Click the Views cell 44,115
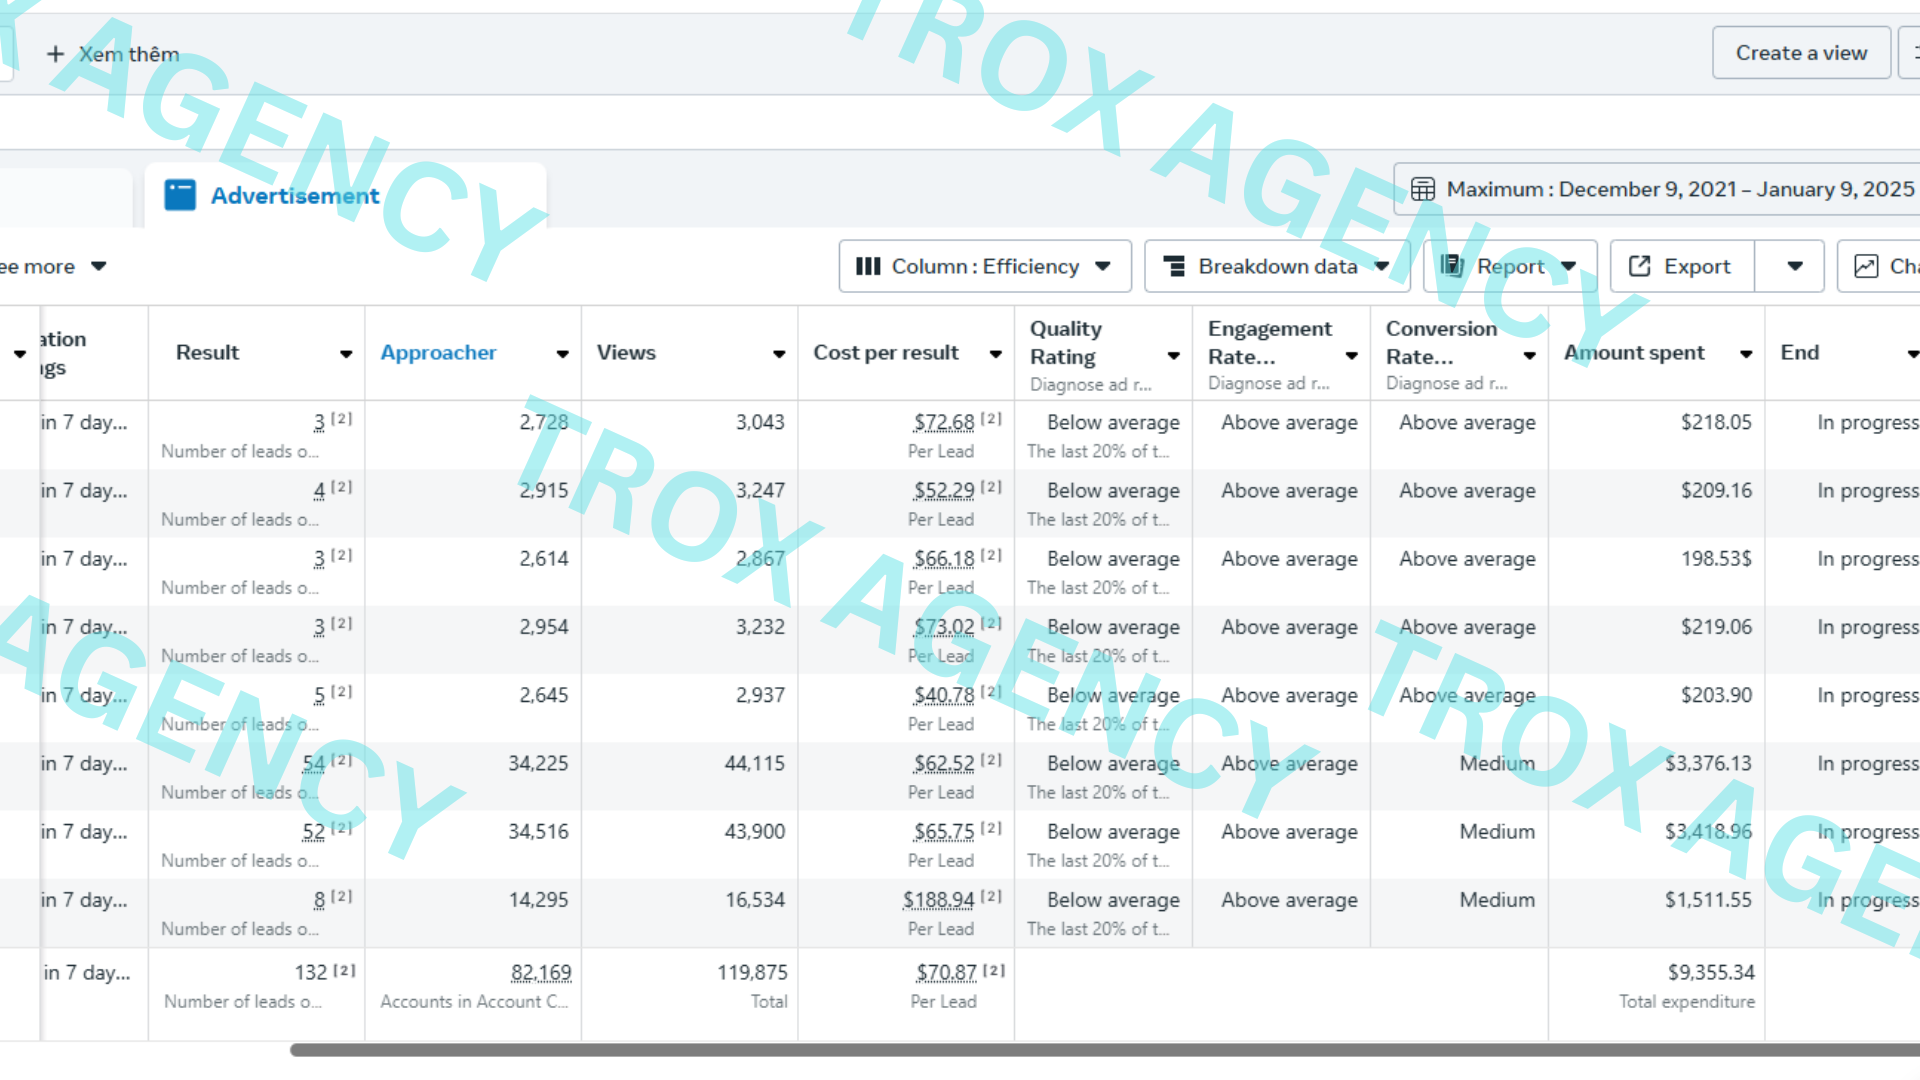The width and height of the screenshot is (1920, 1080). pyautogui.click(x=755, y=763)
